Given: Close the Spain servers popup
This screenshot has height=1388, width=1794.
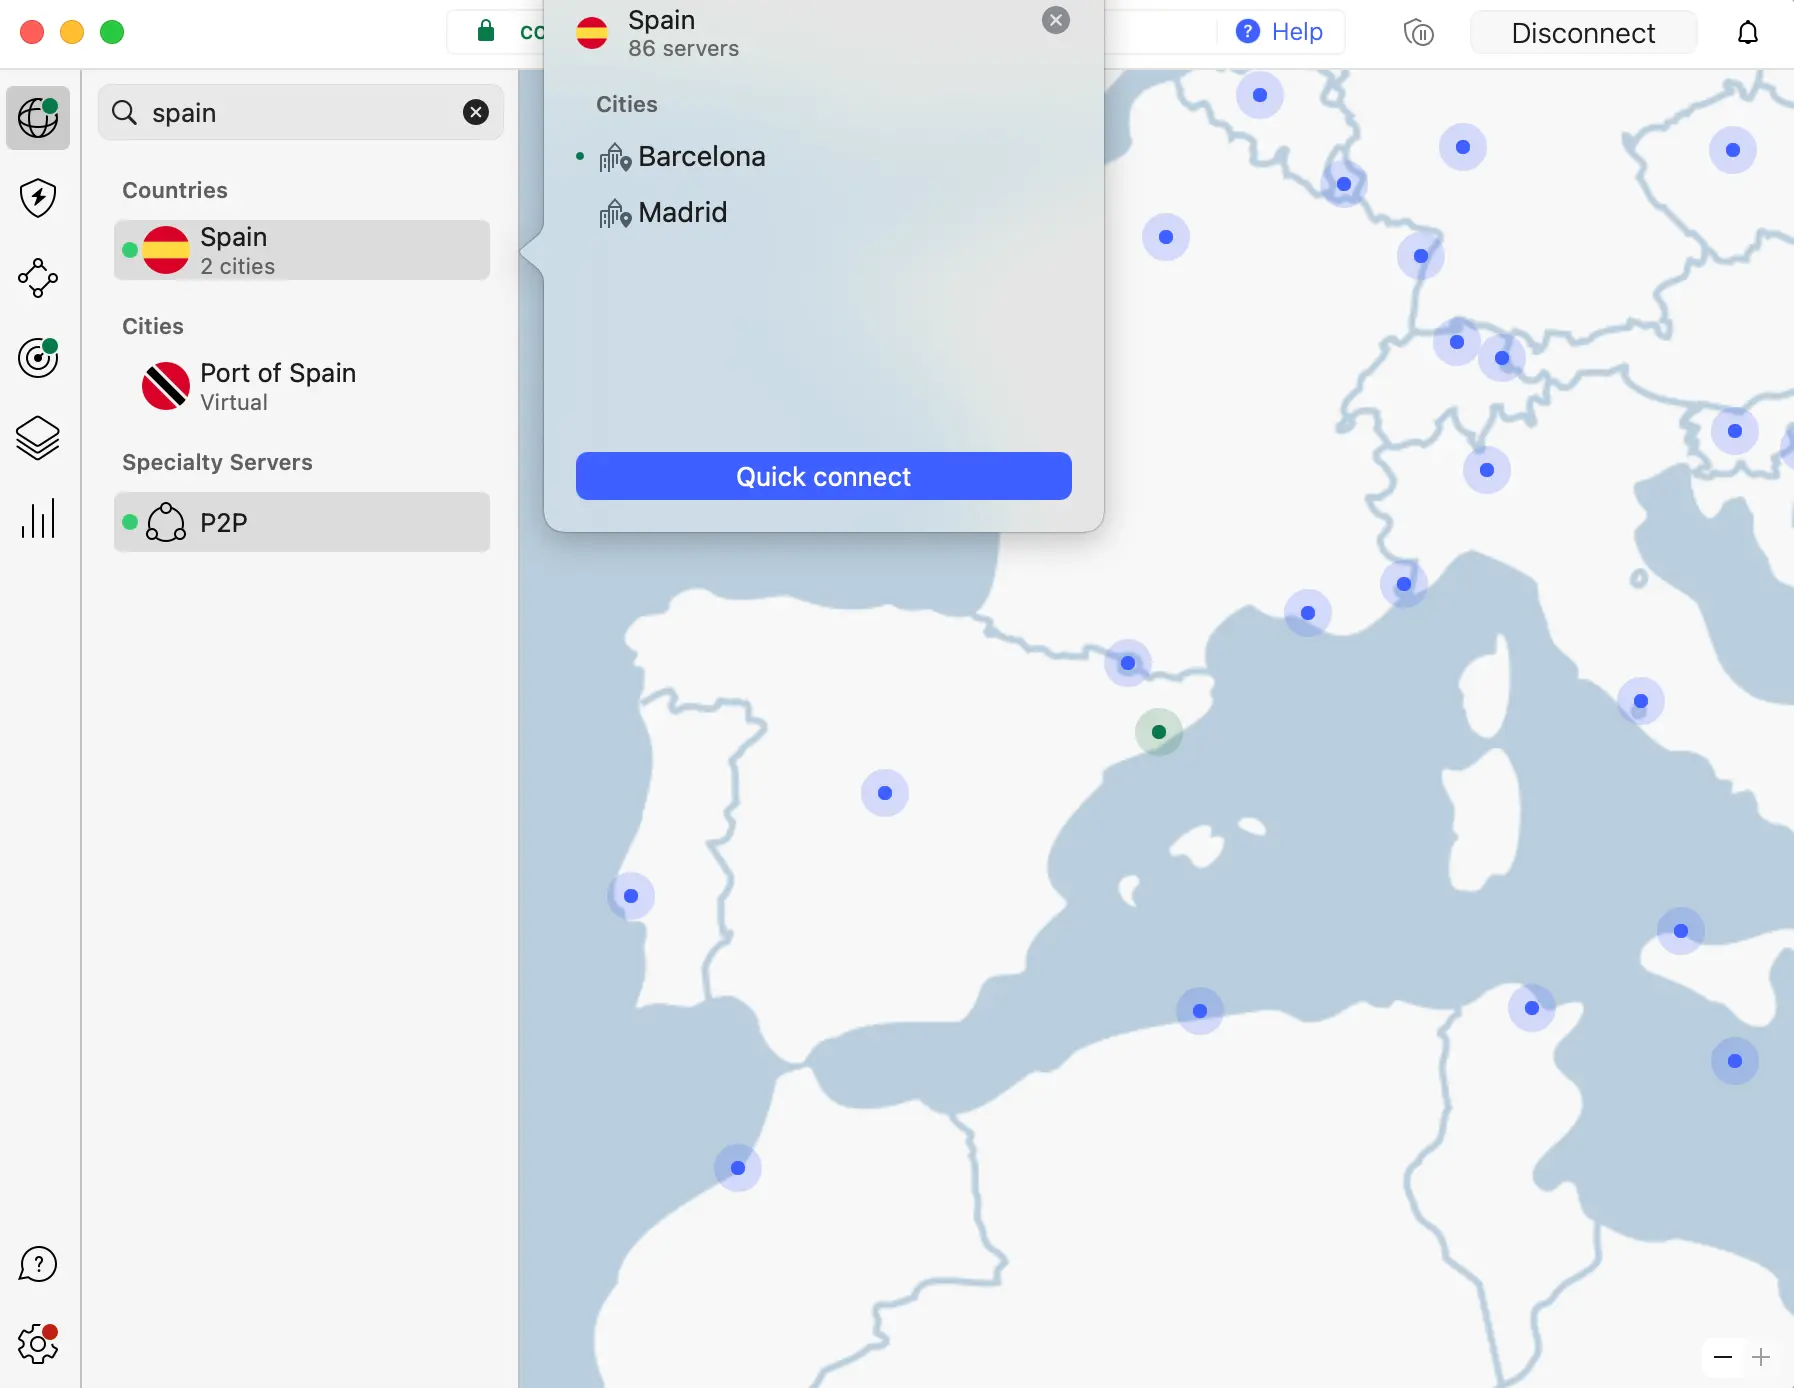Looking at the screenshot, I should 1055,20.
